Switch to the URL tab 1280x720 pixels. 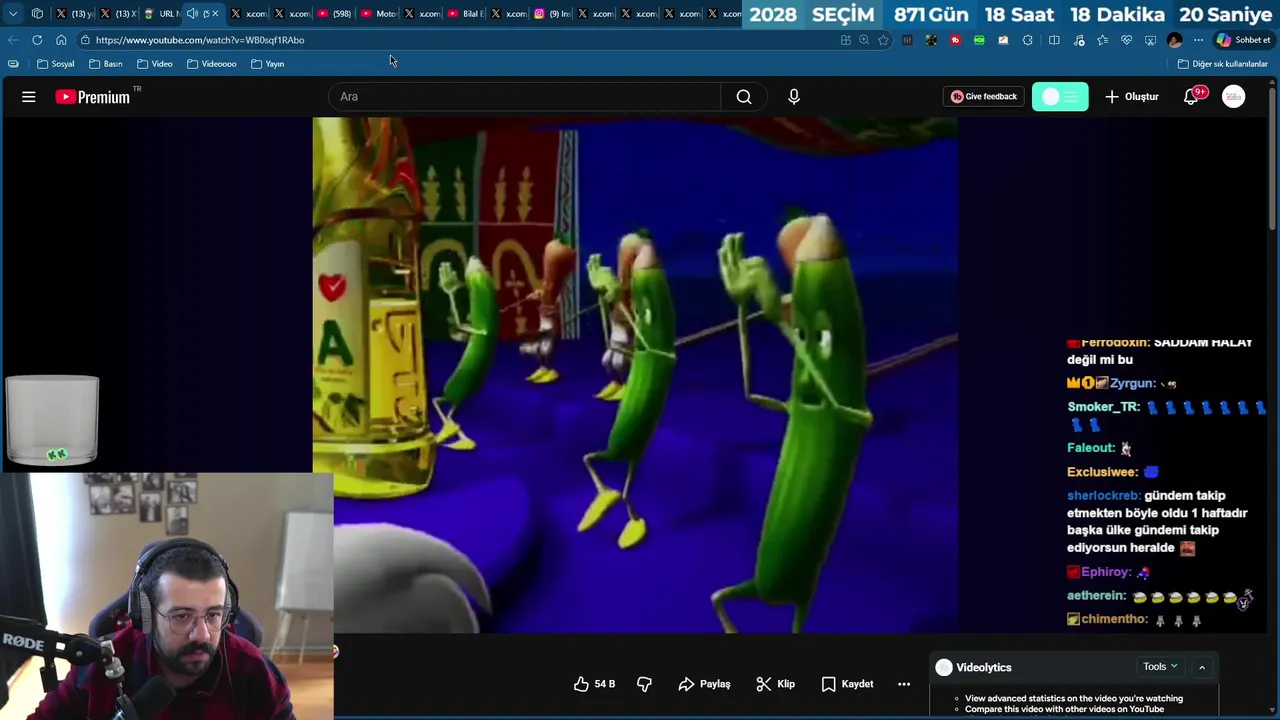160,14
